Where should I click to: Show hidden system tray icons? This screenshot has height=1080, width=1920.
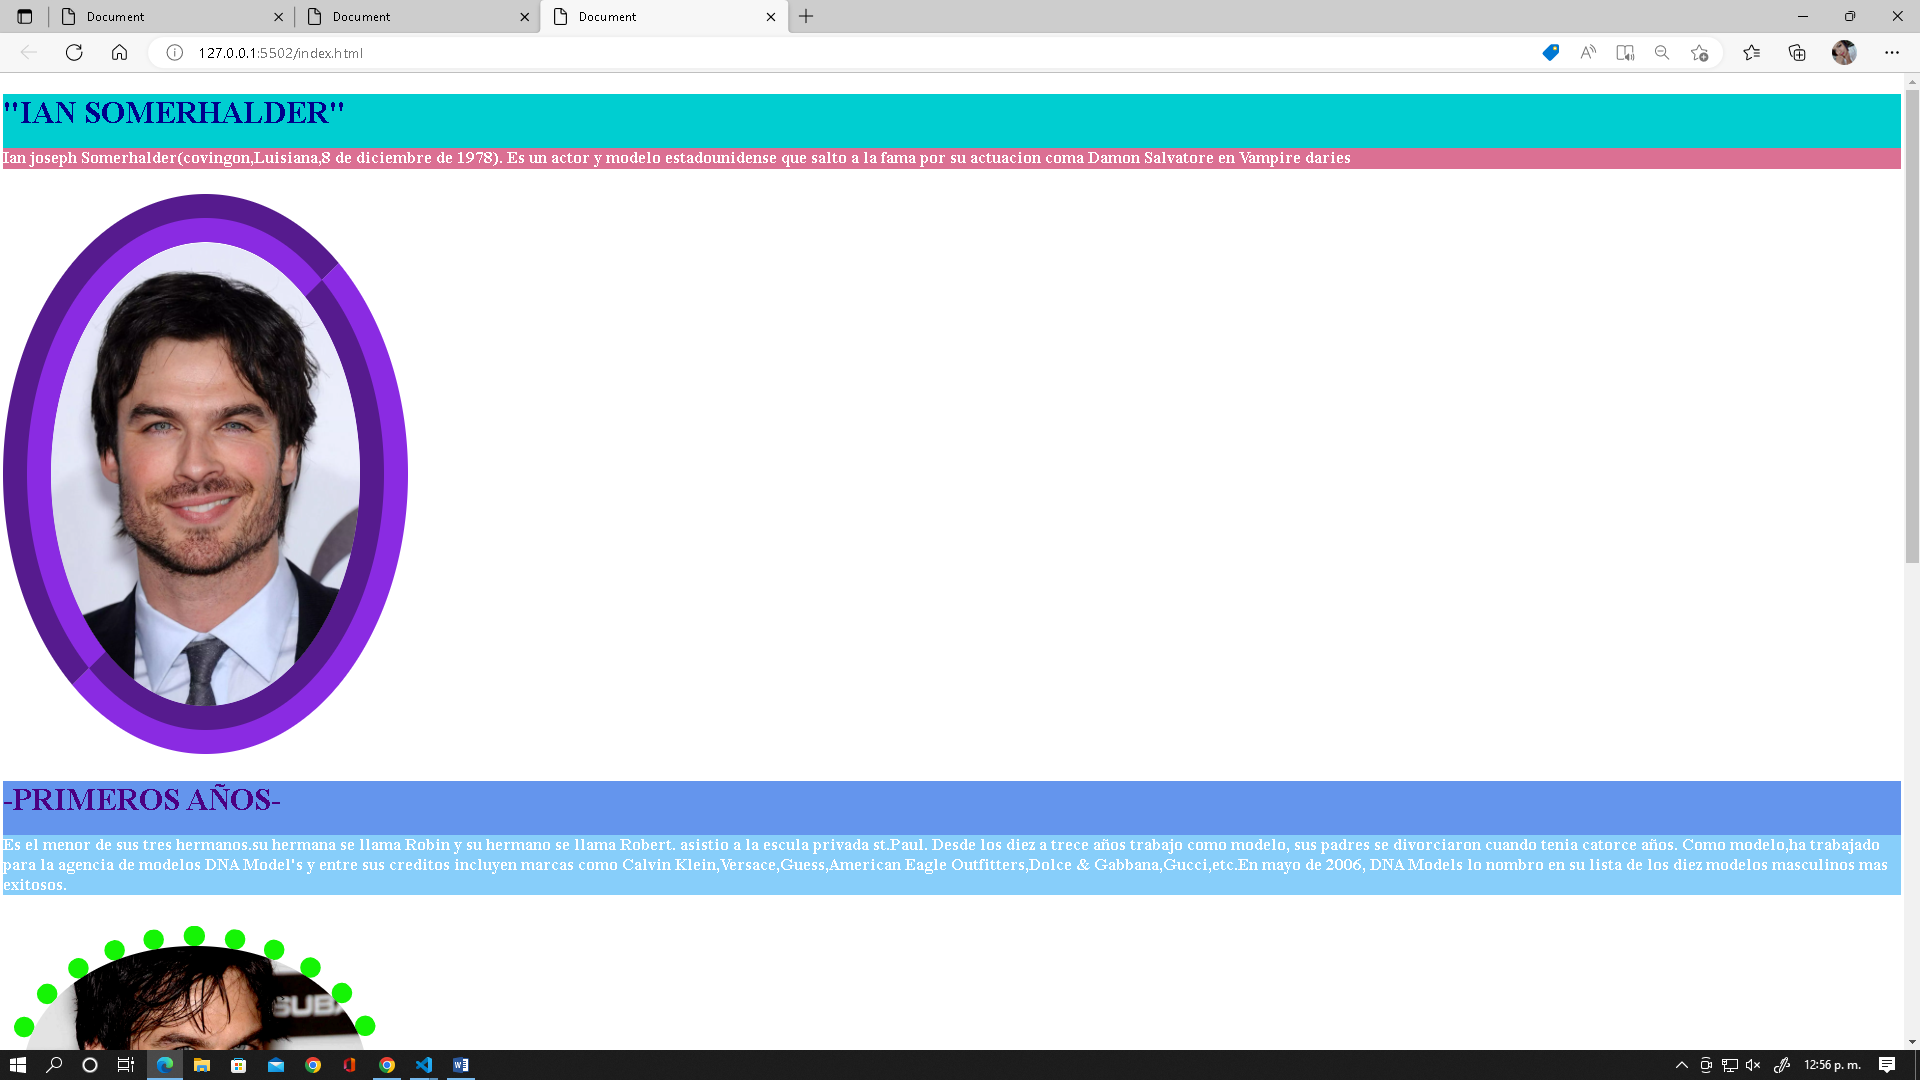pos(1681,1065)
